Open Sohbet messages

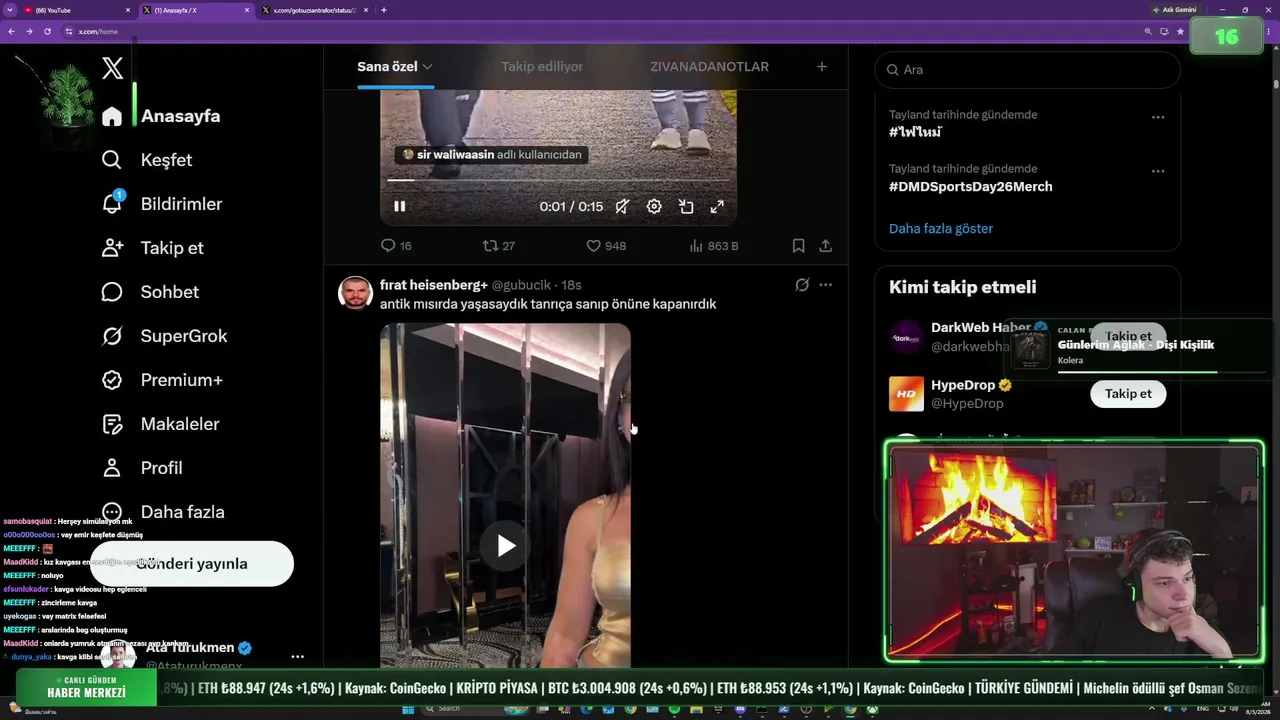coord(150,292)
